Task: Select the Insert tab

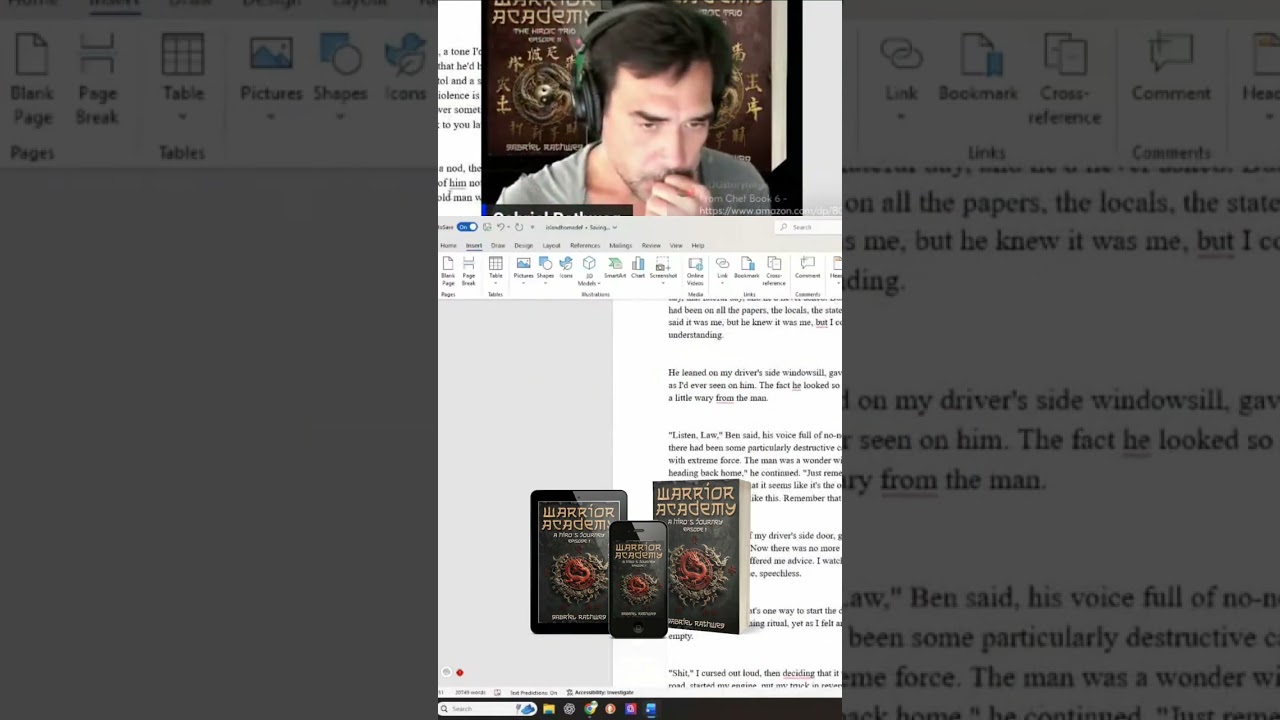Action: point(474,246)
